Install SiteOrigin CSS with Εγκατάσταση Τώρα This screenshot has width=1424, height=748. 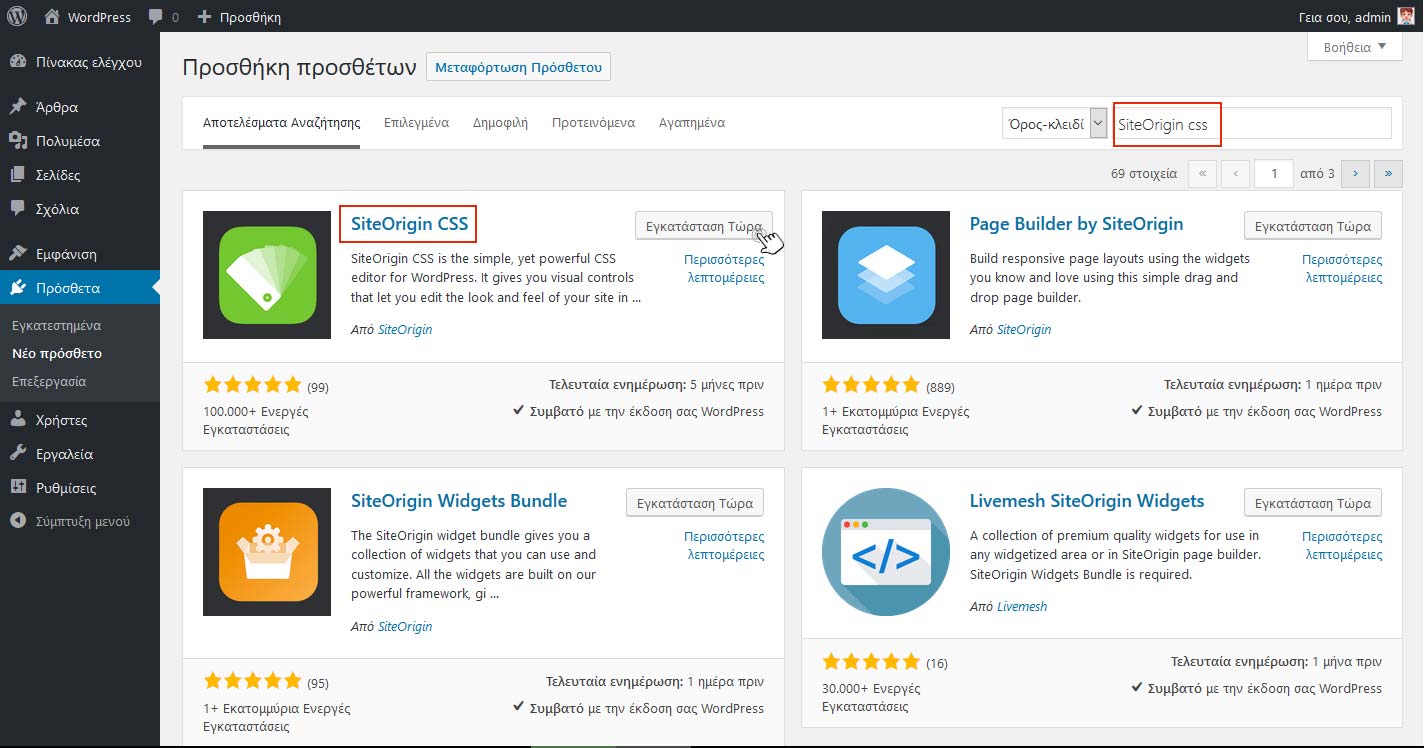703,226
